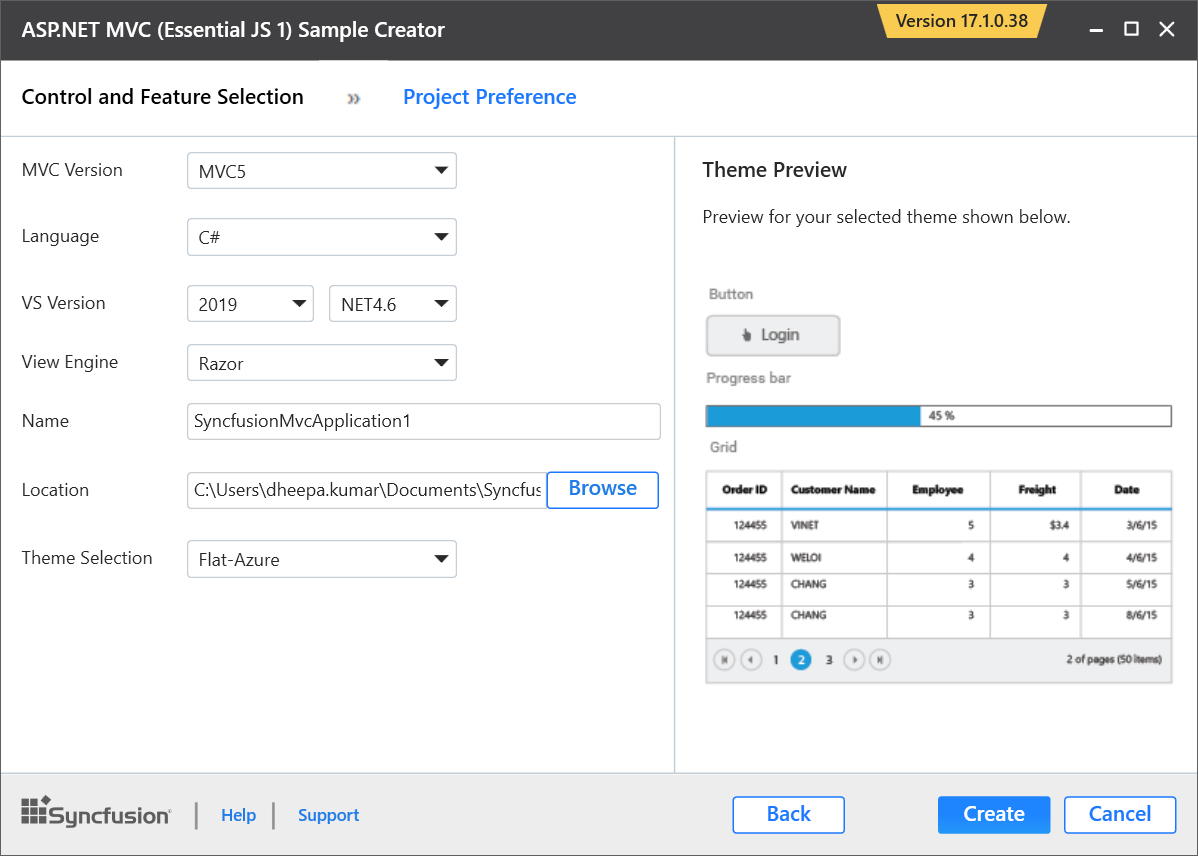Click the double-chevron breadcrumb separator icon
The width and height of the screenshot is (1198, 856).
[x=354, y=98]
